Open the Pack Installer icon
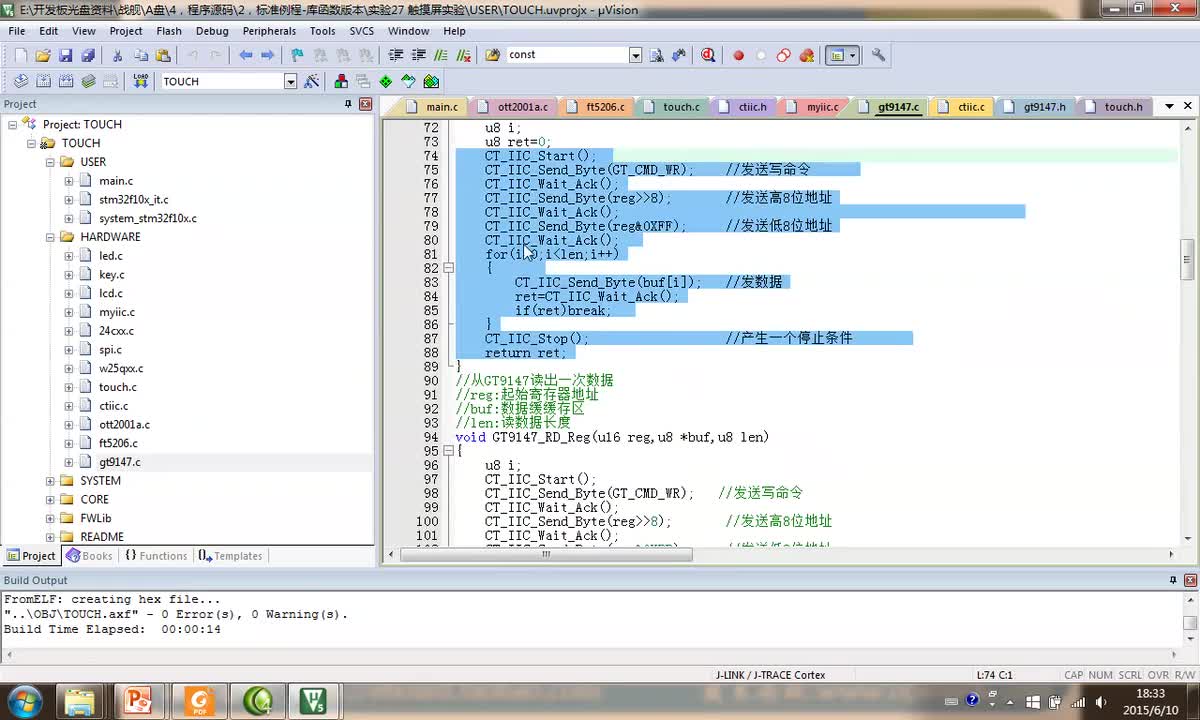The width and height of the screenshot is (1200, 720). point(431,81)
